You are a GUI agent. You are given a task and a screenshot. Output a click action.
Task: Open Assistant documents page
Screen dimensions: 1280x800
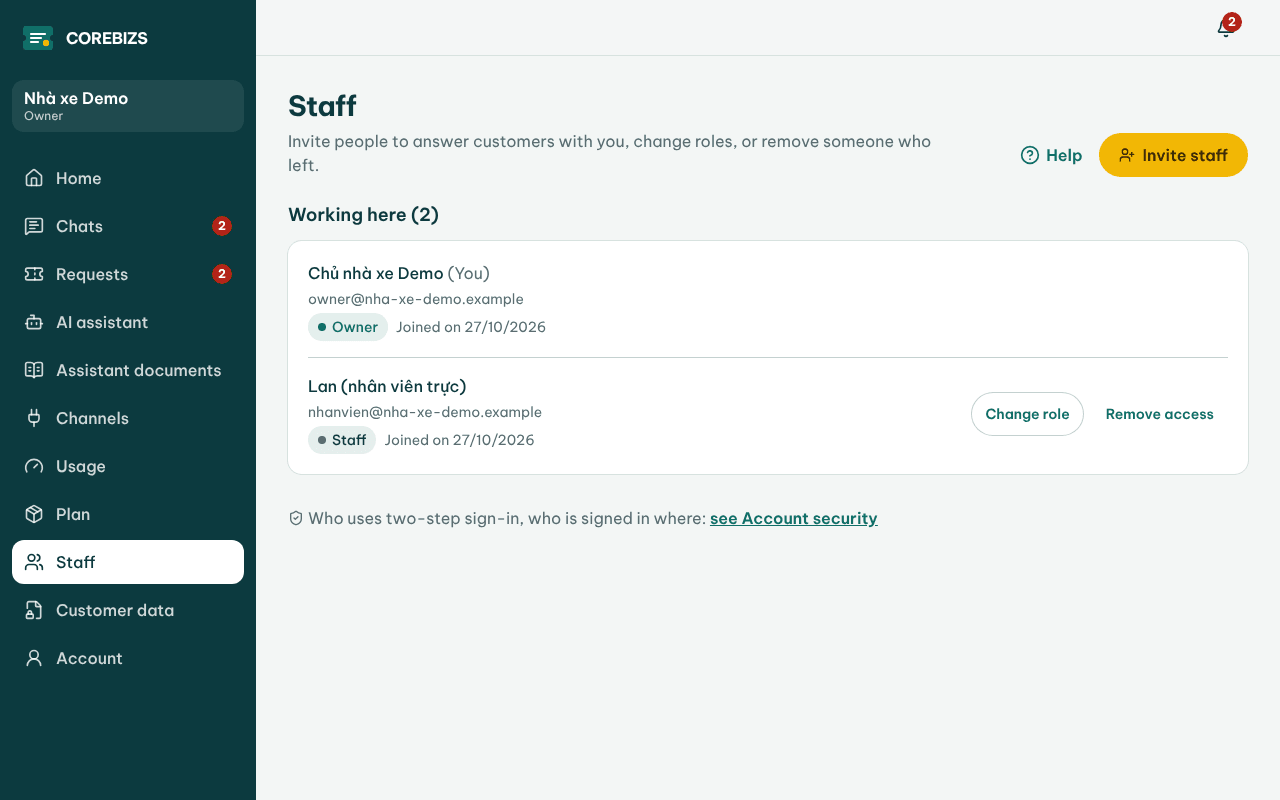pos(139,370)
